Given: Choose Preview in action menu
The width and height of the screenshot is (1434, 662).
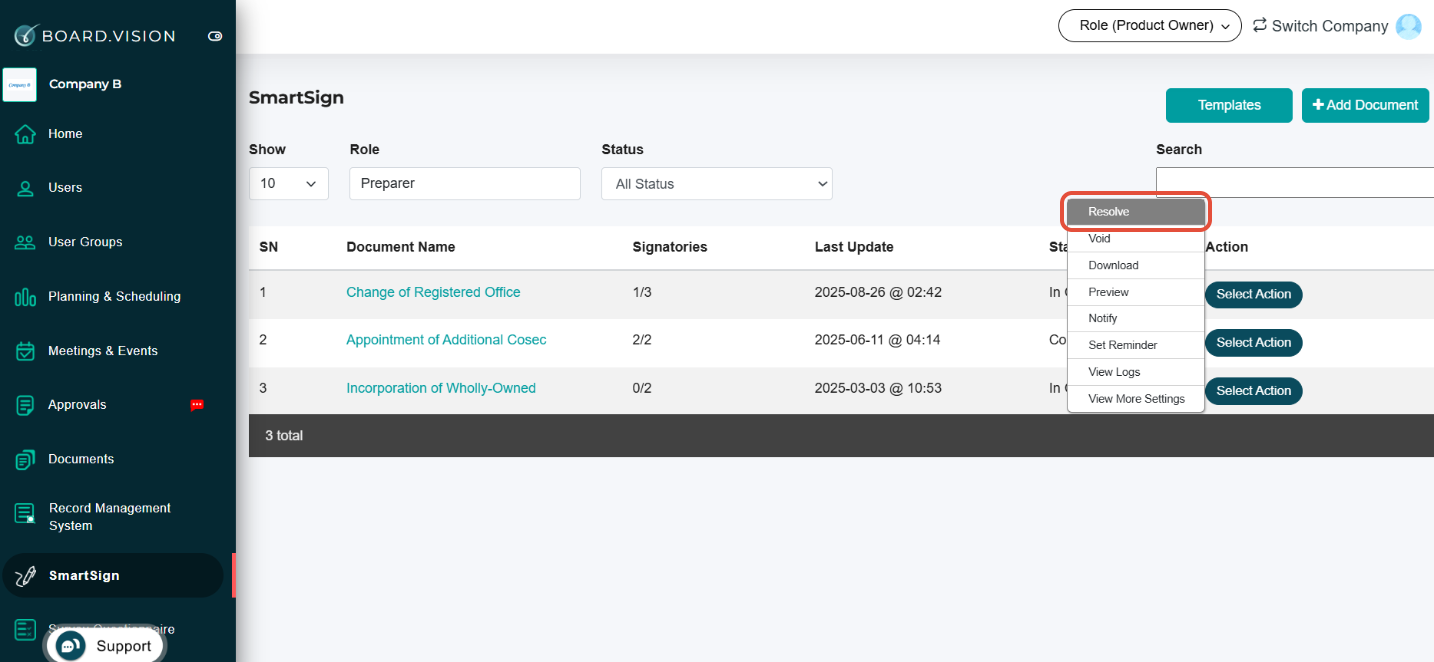Looking at the screenshot, I should pos(1136,292).
